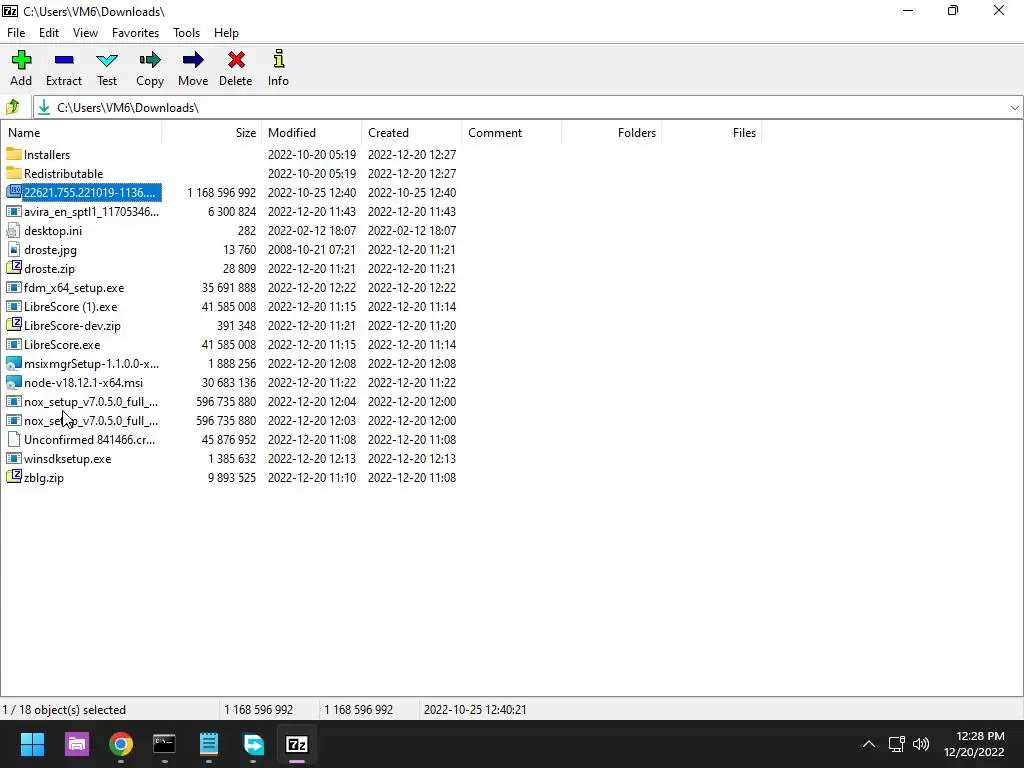Click the notepad taskbar icon
Viewport: 1024px width, 768px height.
click(209, 744)
